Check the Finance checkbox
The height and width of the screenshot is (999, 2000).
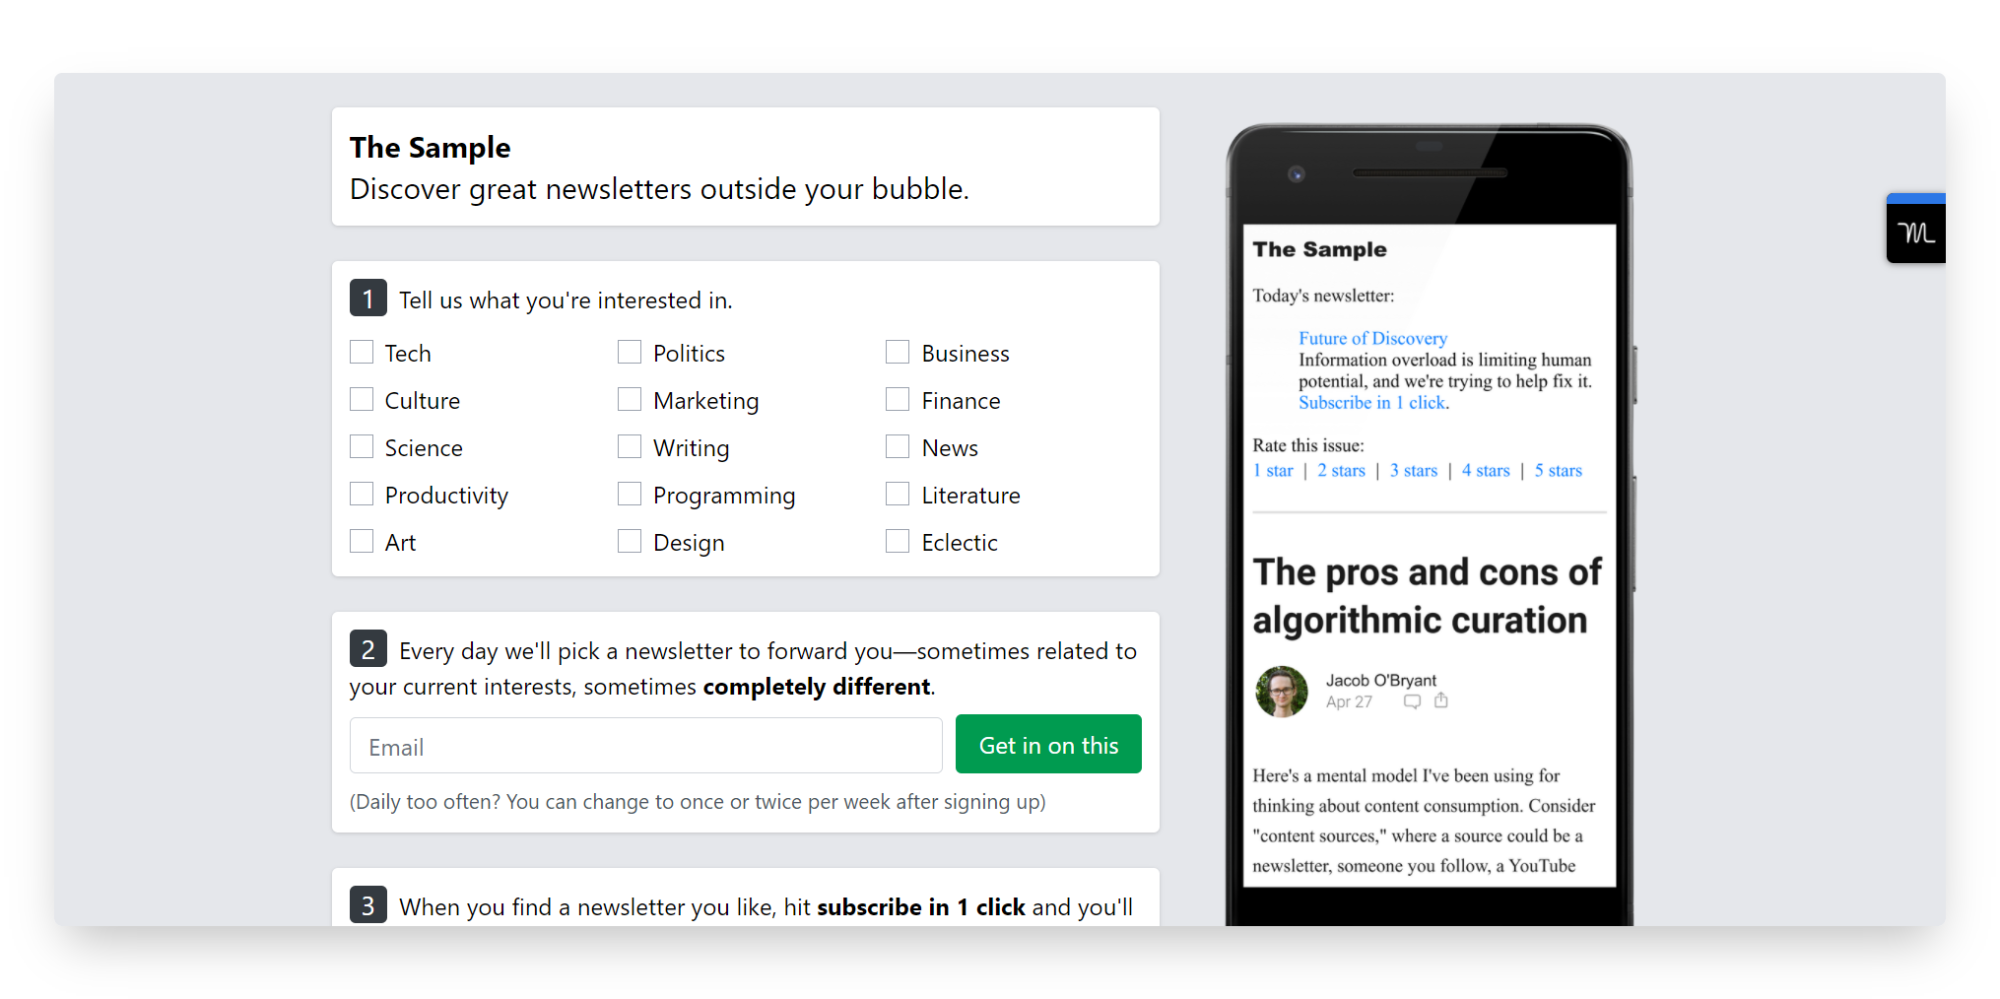click(897, 399)
